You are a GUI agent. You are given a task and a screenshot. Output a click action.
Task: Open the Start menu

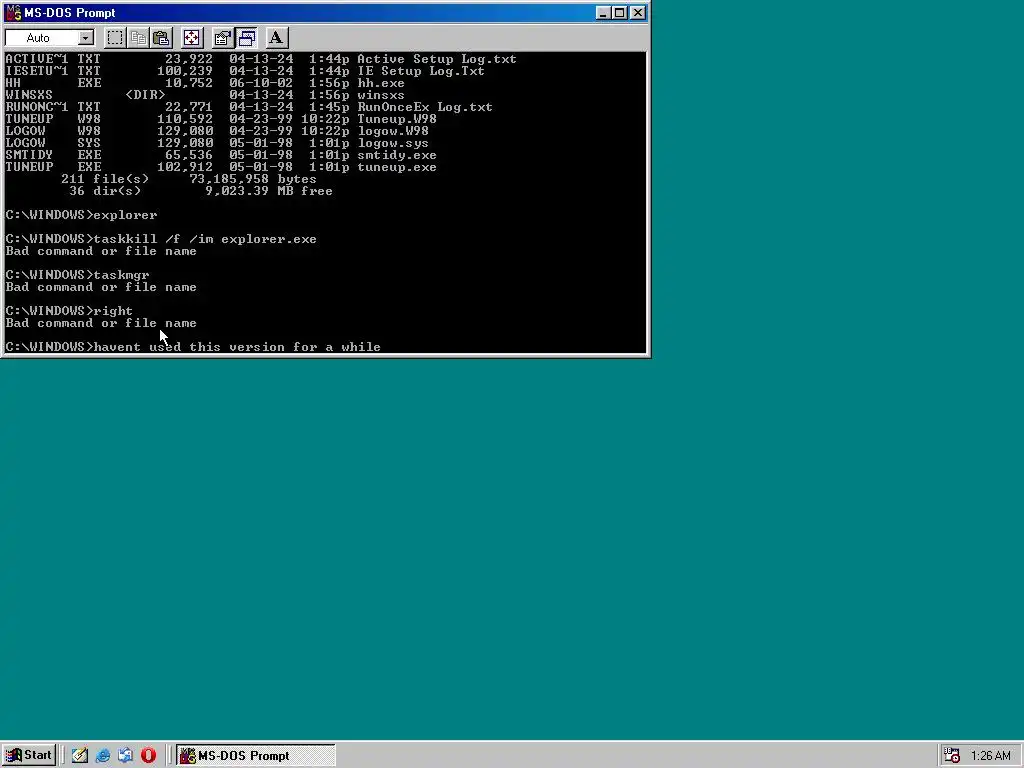(29, 756)
